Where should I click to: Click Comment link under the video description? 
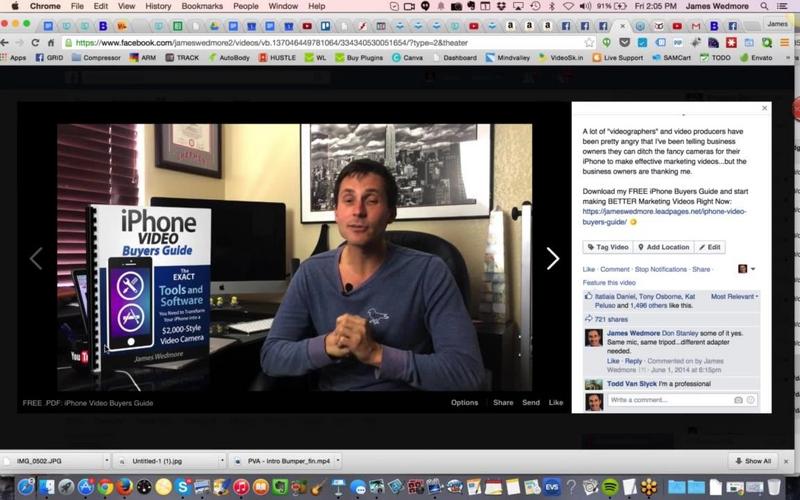tap(615, 269)
